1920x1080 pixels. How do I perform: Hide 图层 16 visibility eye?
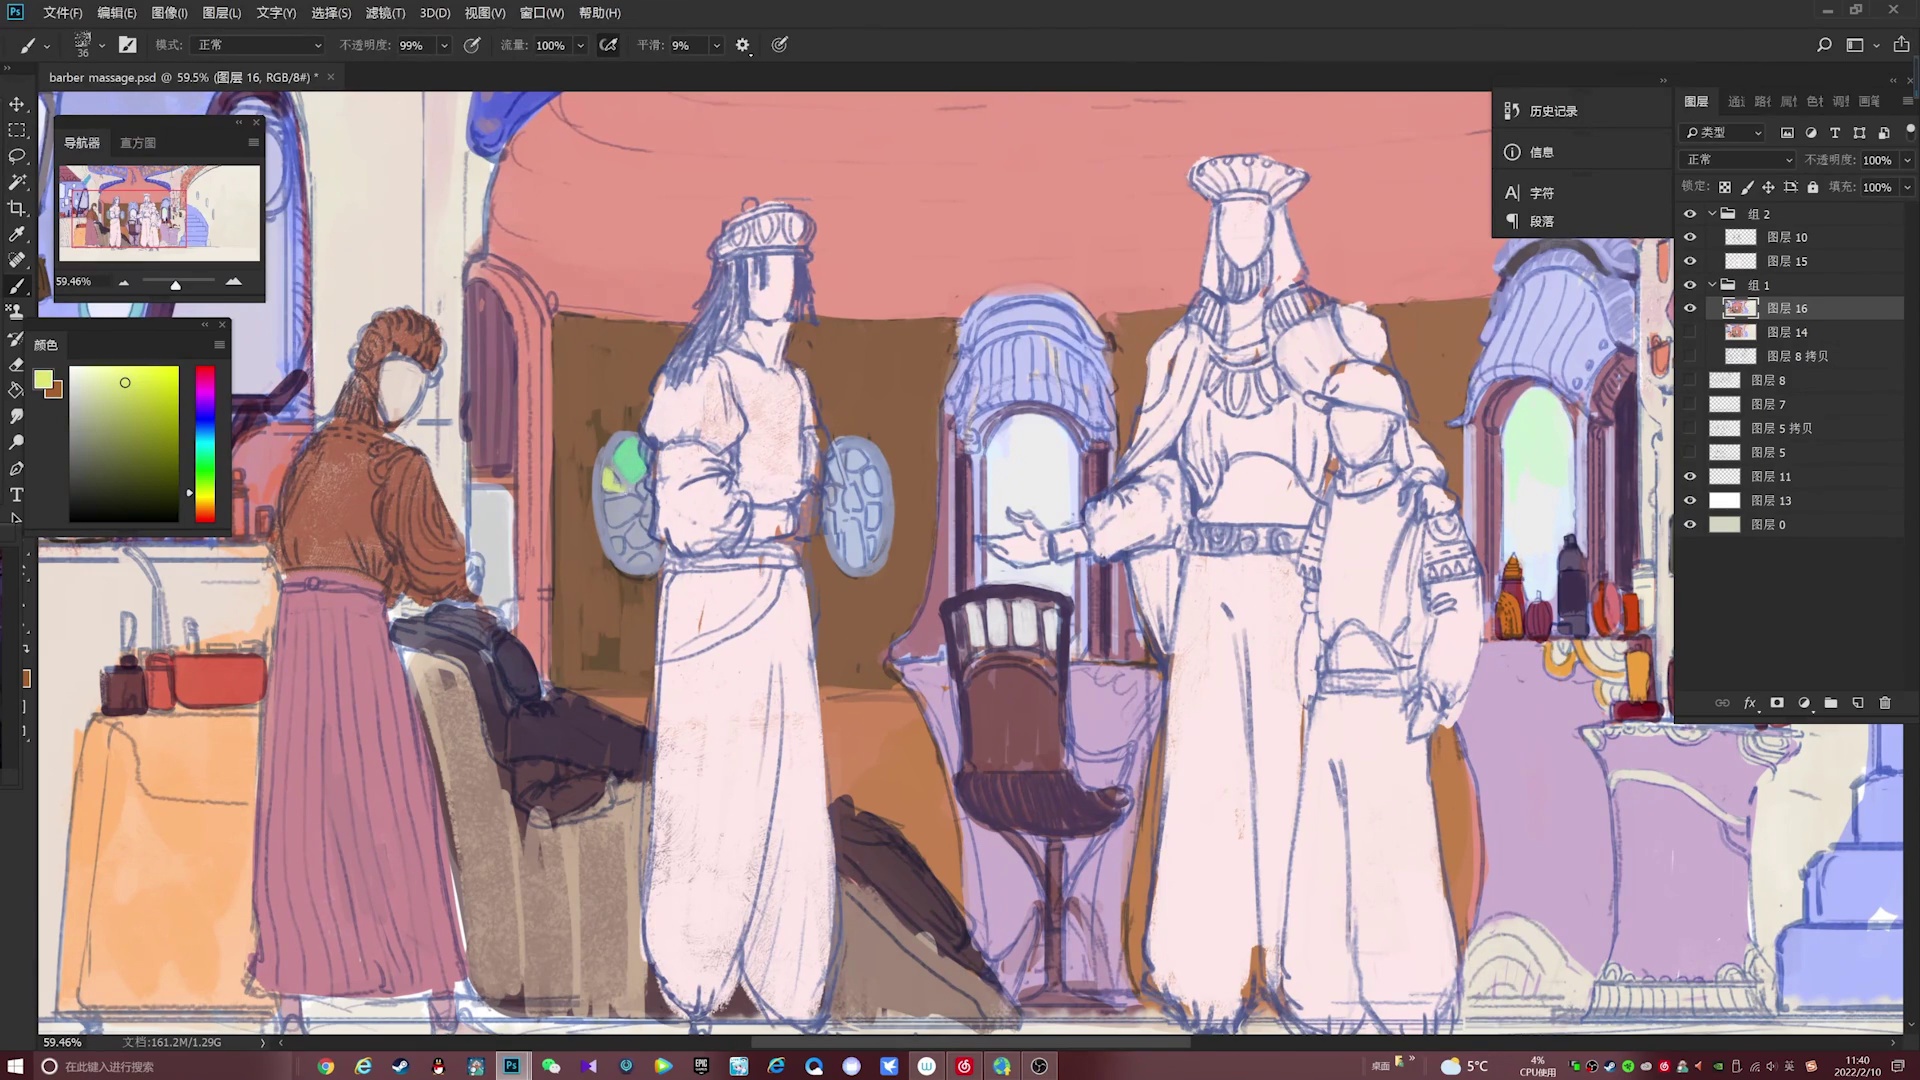pyautogui.click(x=1690, y=308)
